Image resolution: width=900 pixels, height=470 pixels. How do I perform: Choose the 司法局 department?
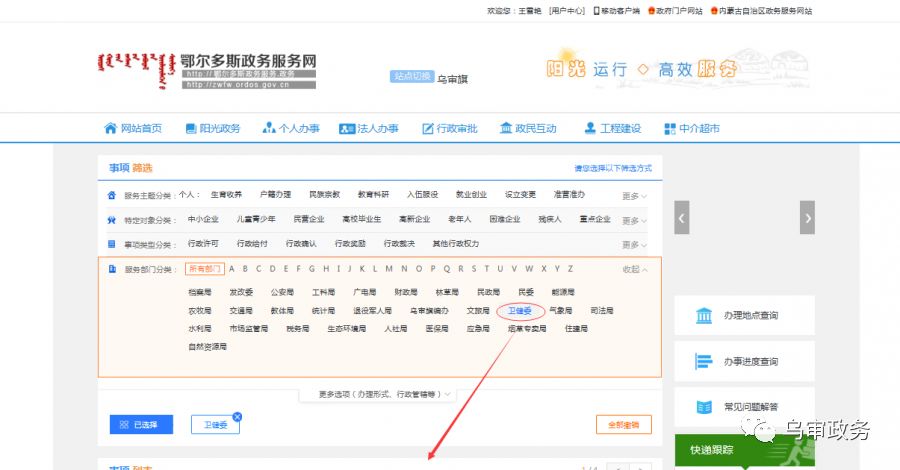coord(602,310)
